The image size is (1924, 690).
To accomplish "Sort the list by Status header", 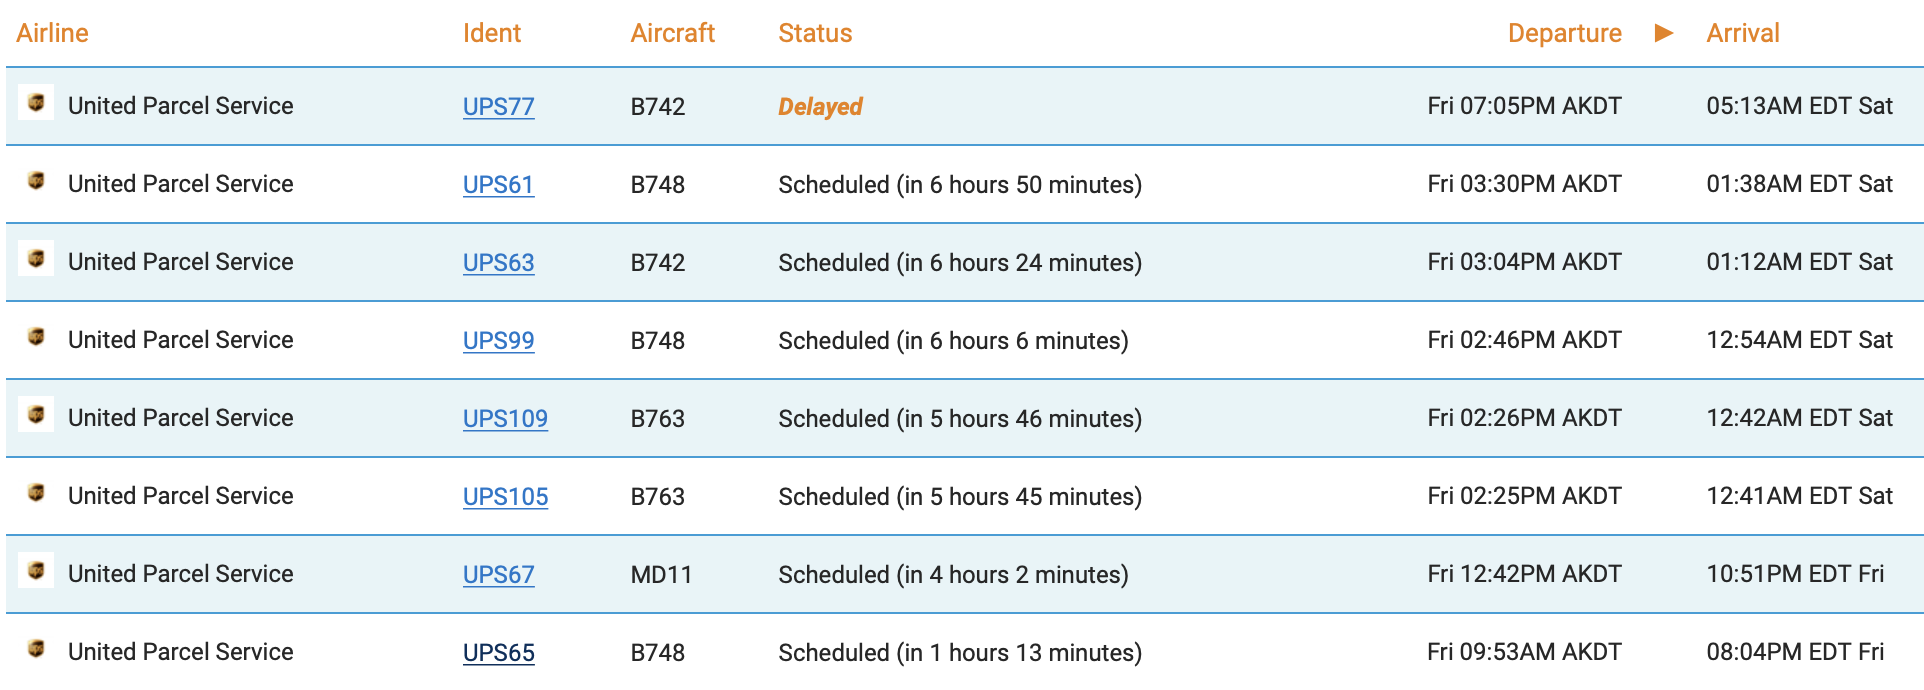I will tap(815, 33).
